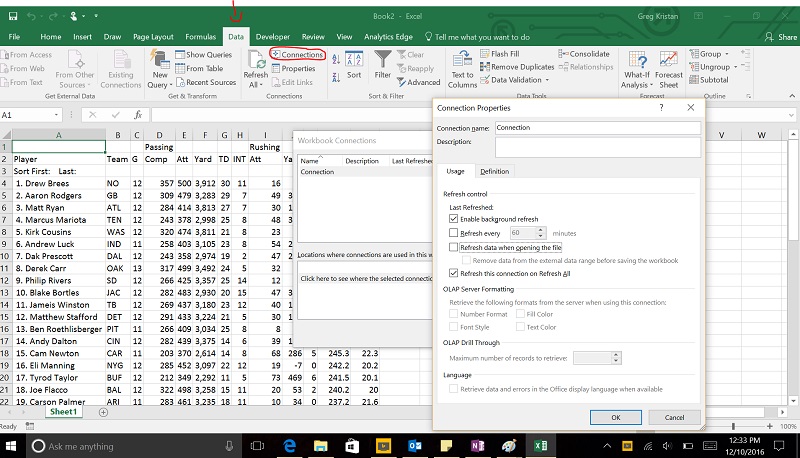Click From Table in Get & Transform
800x458 pixels.
pos(199,68)
